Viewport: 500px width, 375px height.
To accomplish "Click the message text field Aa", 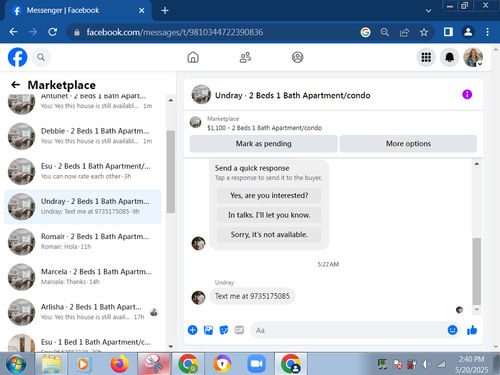I will pos(348,330).
